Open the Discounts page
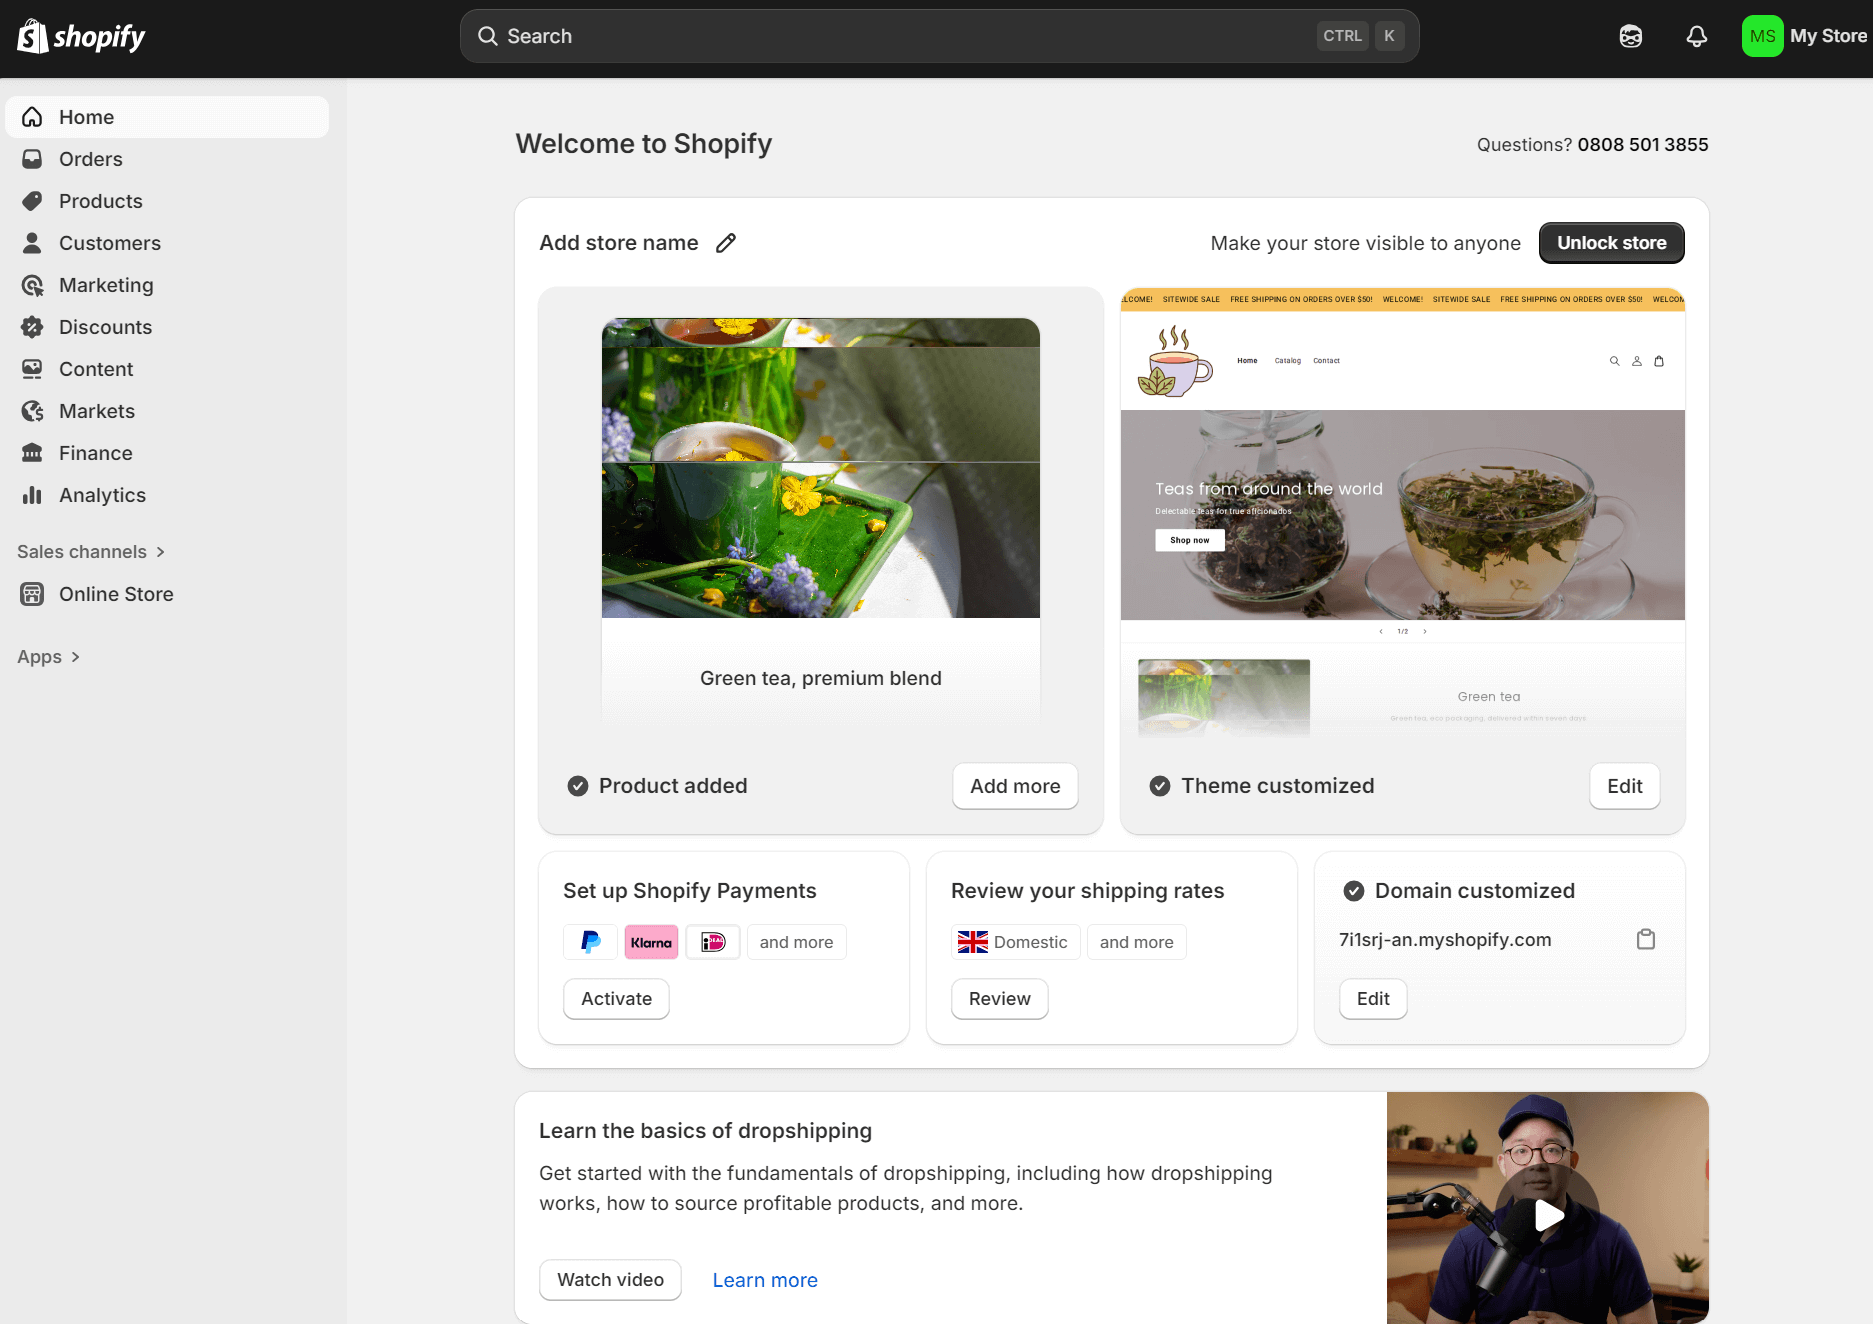The height and width of the screenshot is (1324, 1873). pos(106,327)
